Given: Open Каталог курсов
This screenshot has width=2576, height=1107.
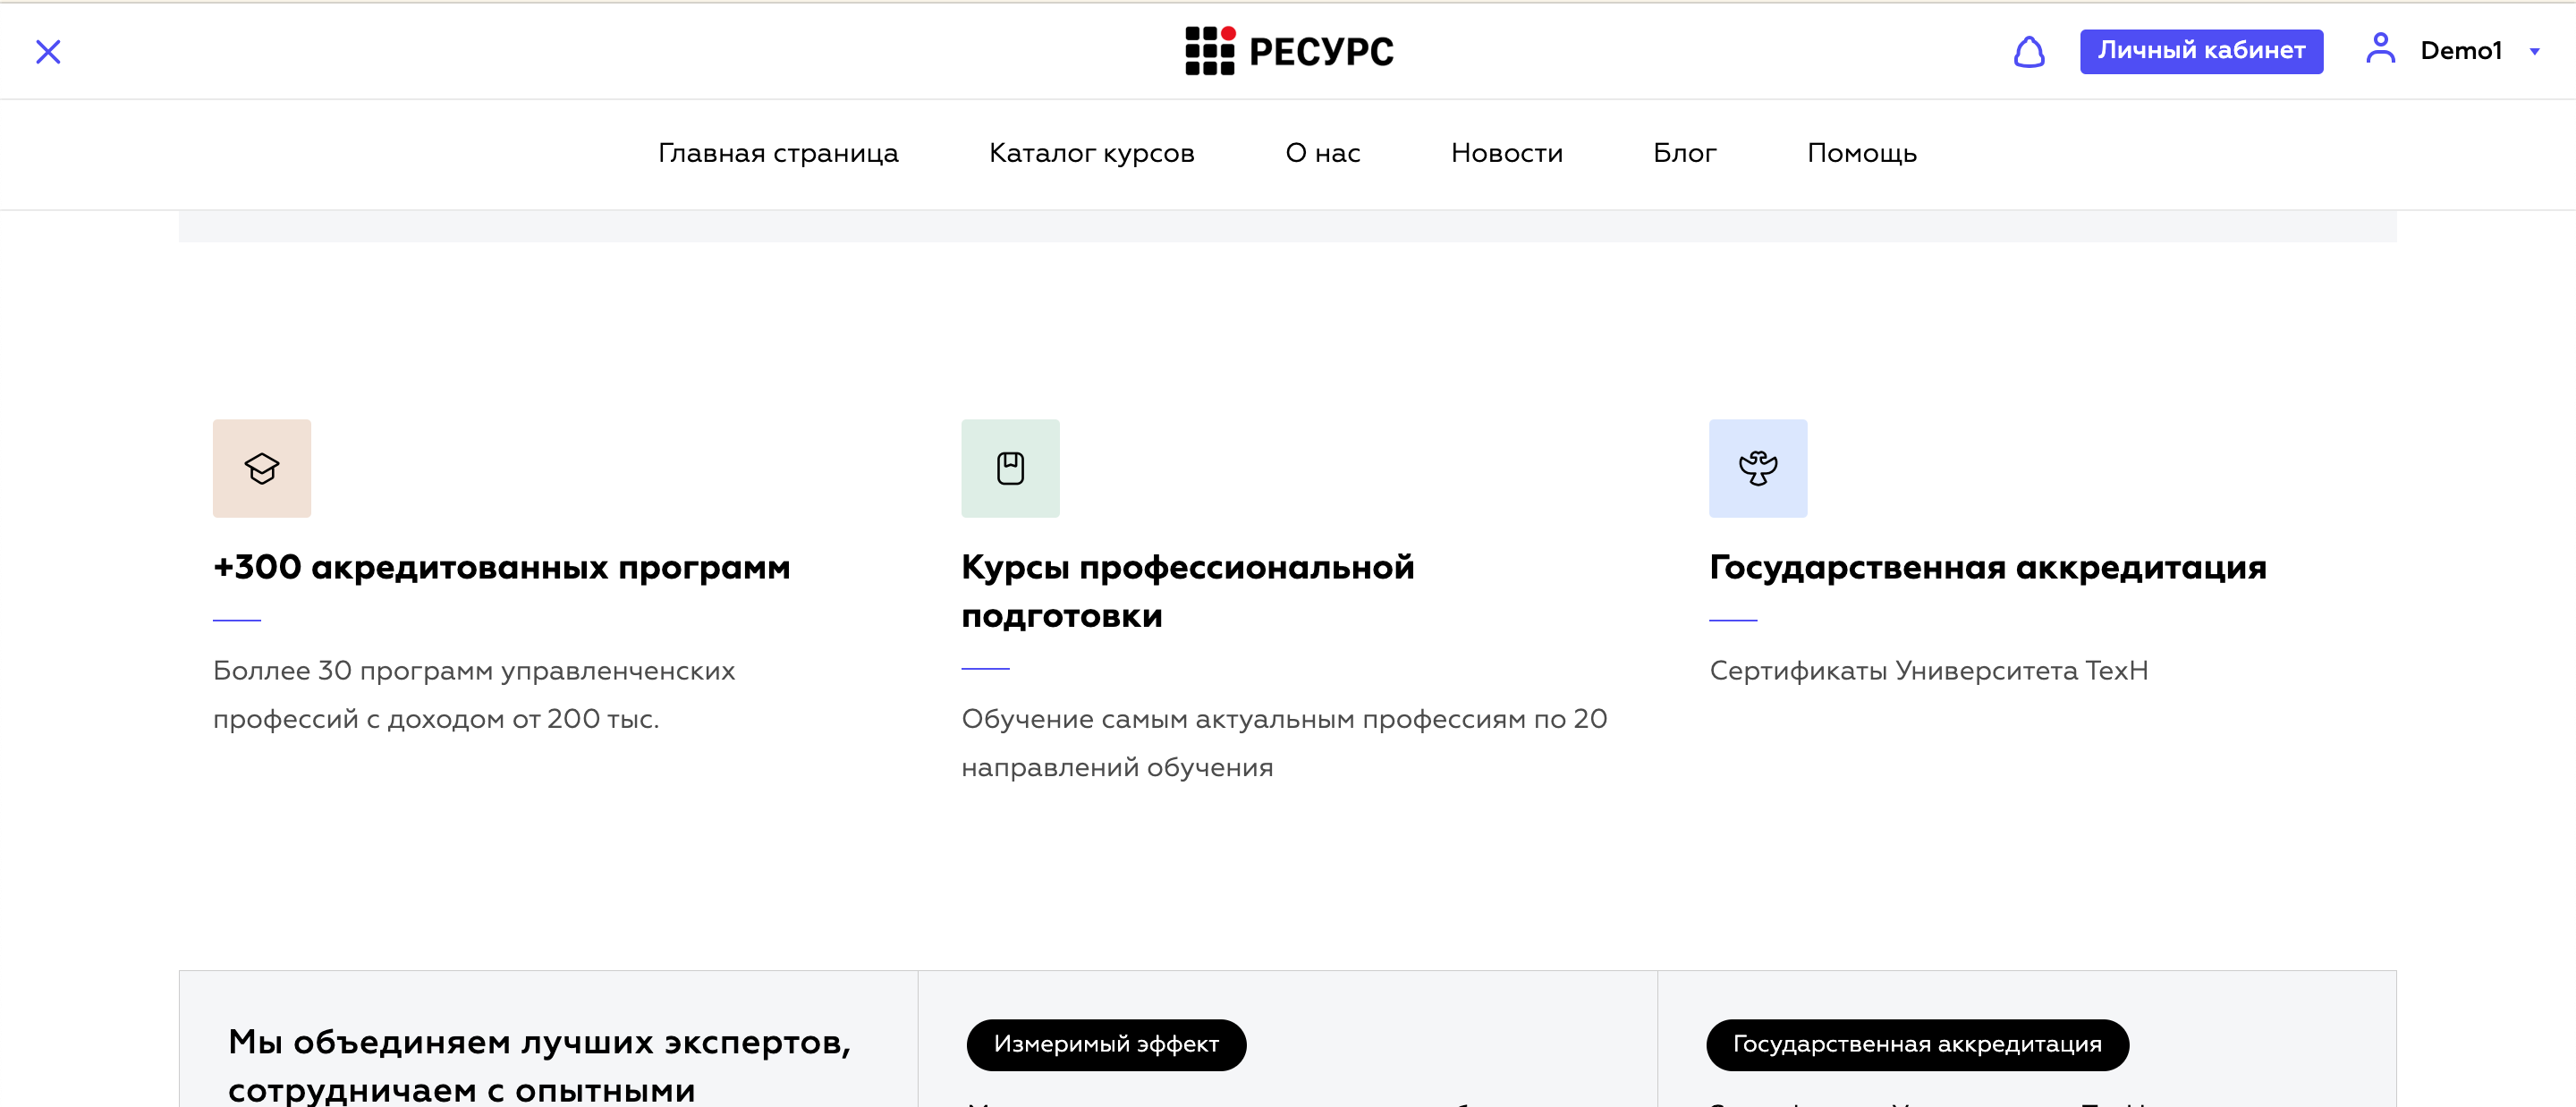Looking at the screenshot, I should click(x=1091, y=153).
